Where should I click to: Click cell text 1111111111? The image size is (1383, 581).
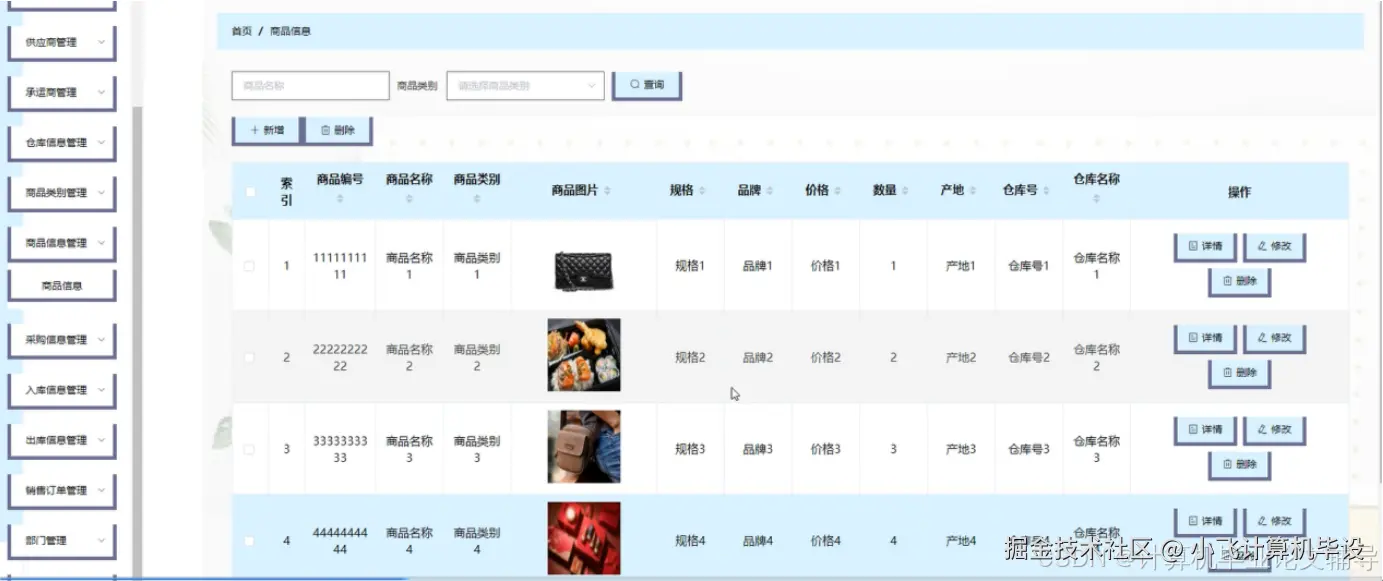[340, 266]
